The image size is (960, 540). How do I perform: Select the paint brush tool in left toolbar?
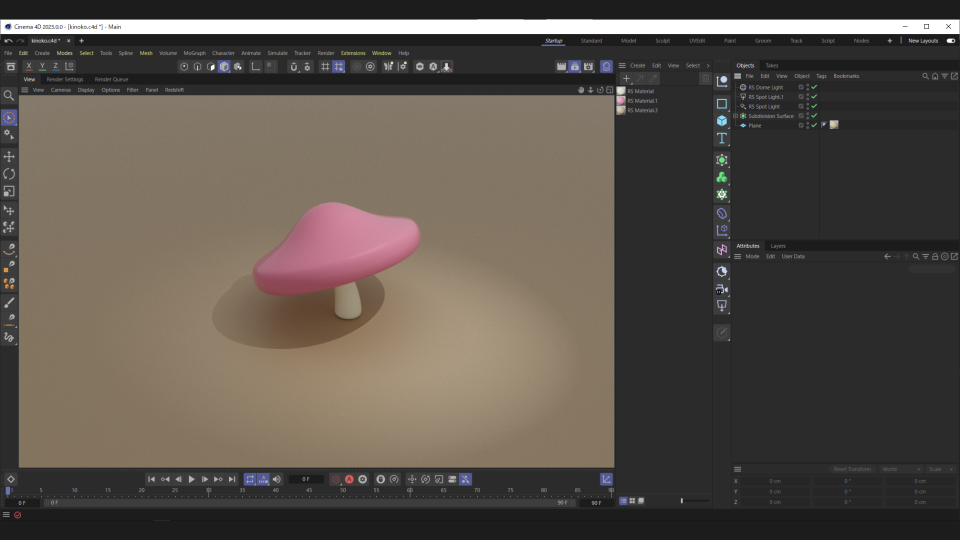pyautogui.click(x=9, y=303)
